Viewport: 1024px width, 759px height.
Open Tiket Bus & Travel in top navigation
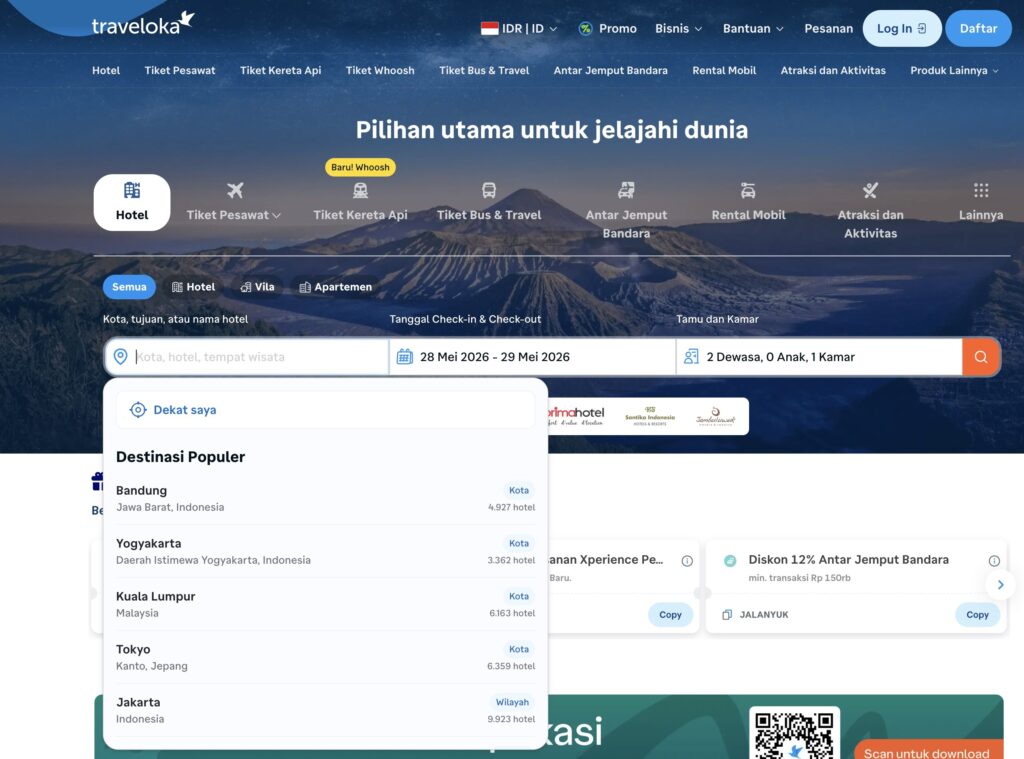point(484,71)
